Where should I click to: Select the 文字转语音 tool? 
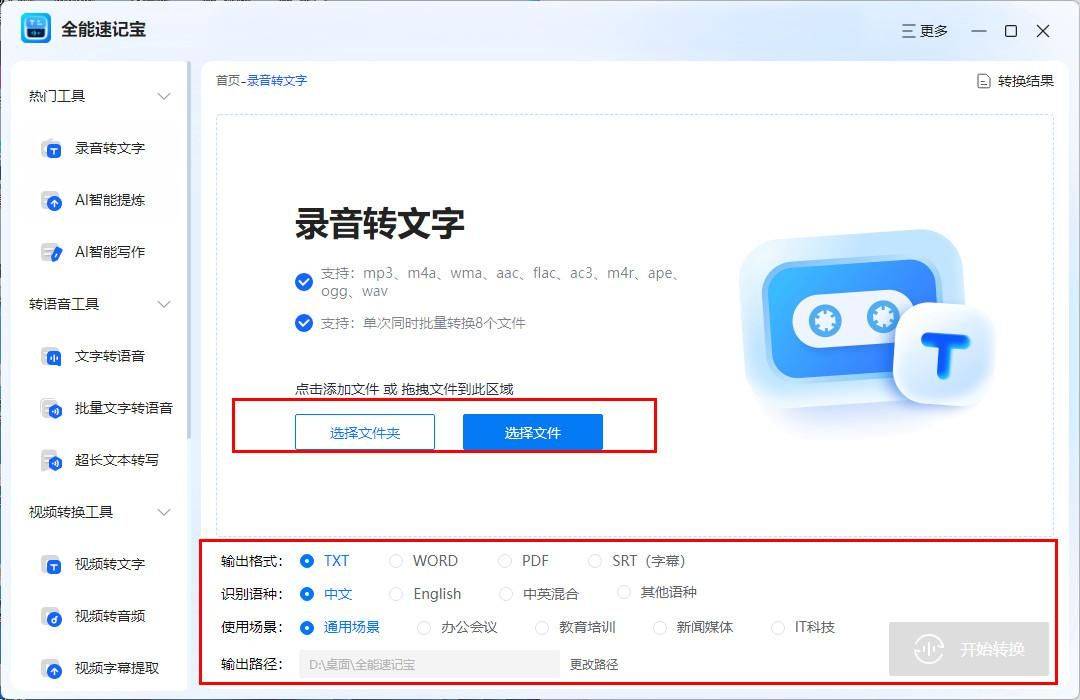(x=99, y=357)
